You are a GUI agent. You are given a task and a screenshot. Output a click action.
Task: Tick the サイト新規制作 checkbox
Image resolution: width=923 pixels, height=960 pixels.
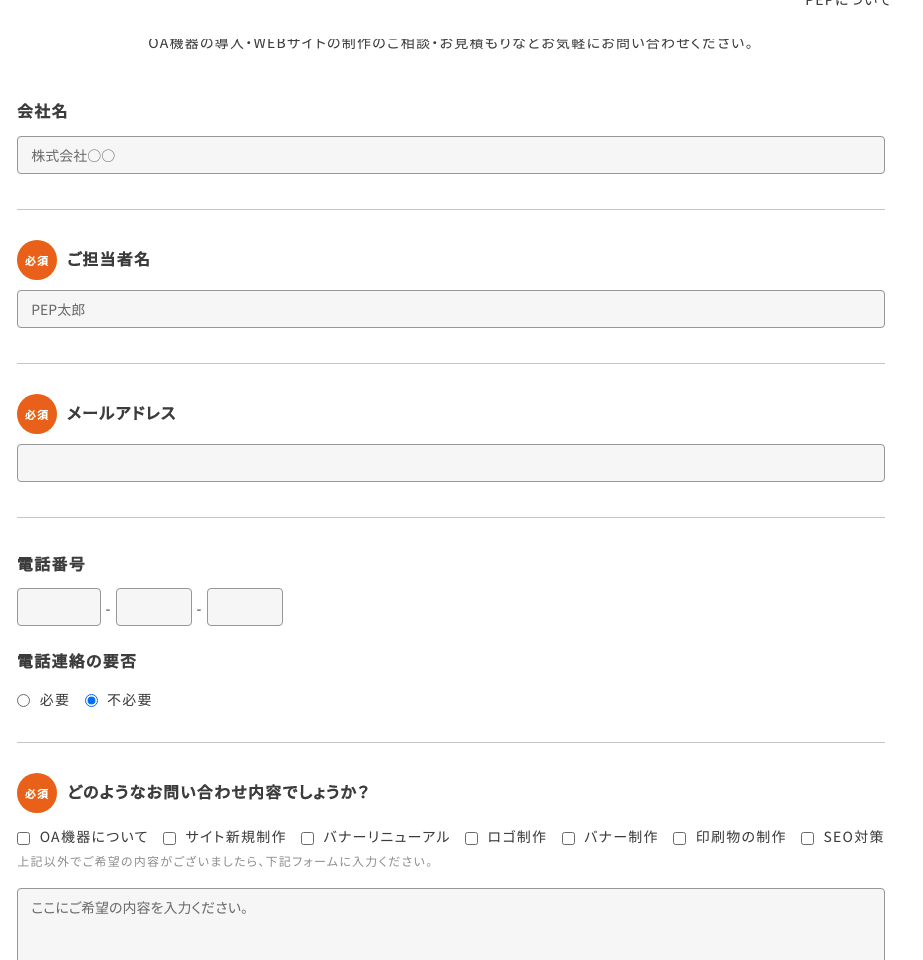(170, 838)
